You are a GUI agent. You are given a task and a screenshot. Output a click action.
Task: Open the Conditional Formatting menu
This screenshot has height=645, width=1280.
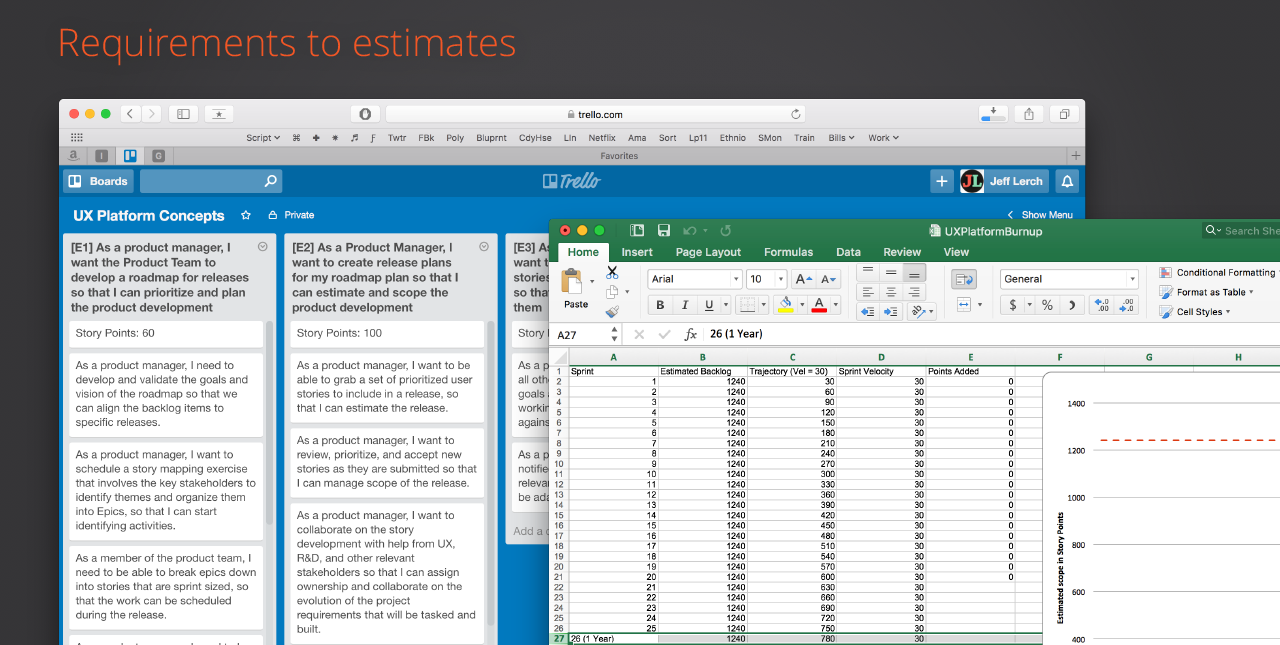(1218, 272)
